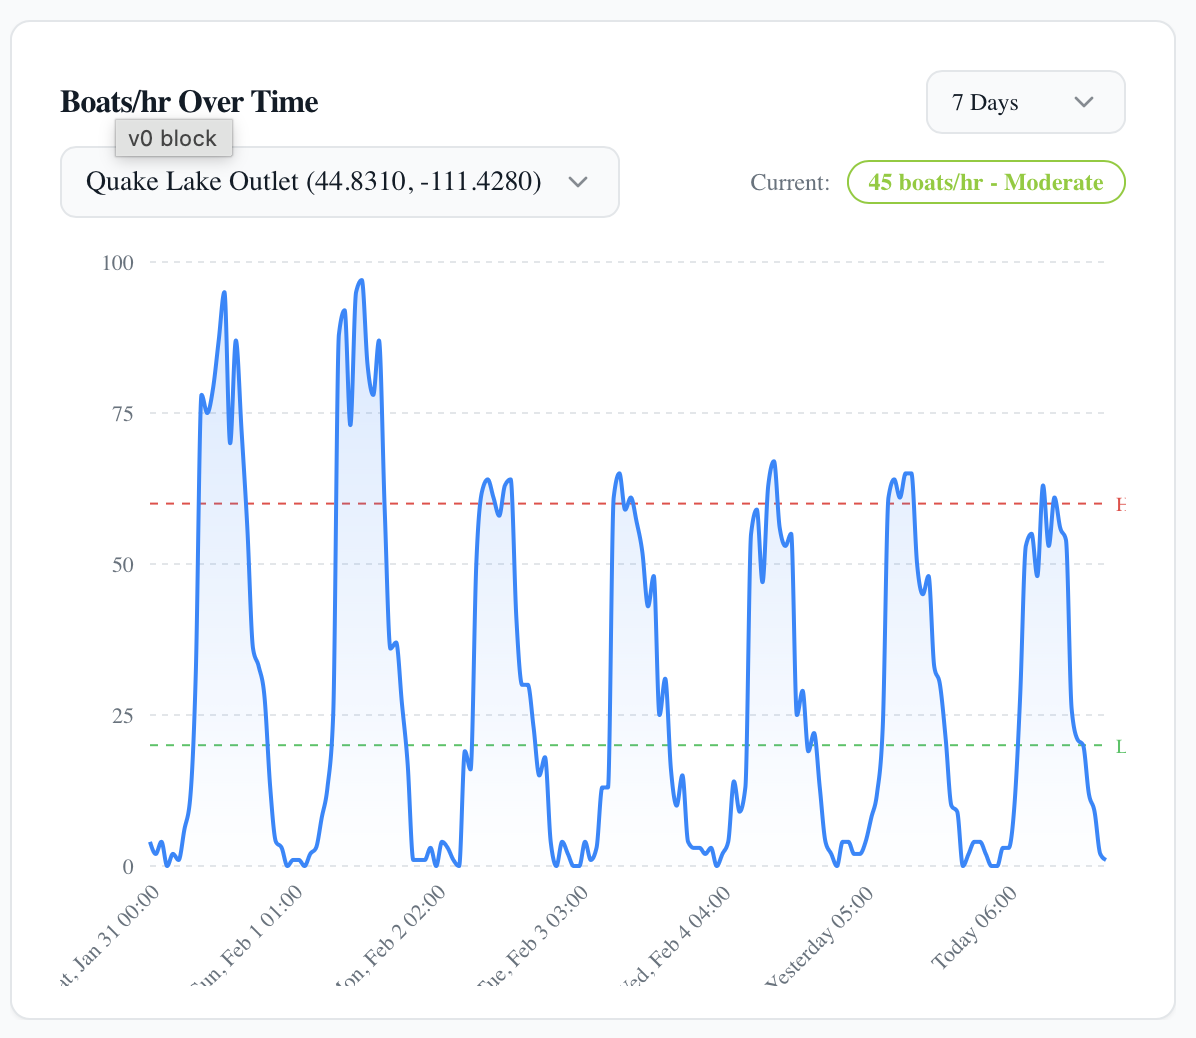
Task: Click the location selector dropdown arrow
Action: [578, 182]
